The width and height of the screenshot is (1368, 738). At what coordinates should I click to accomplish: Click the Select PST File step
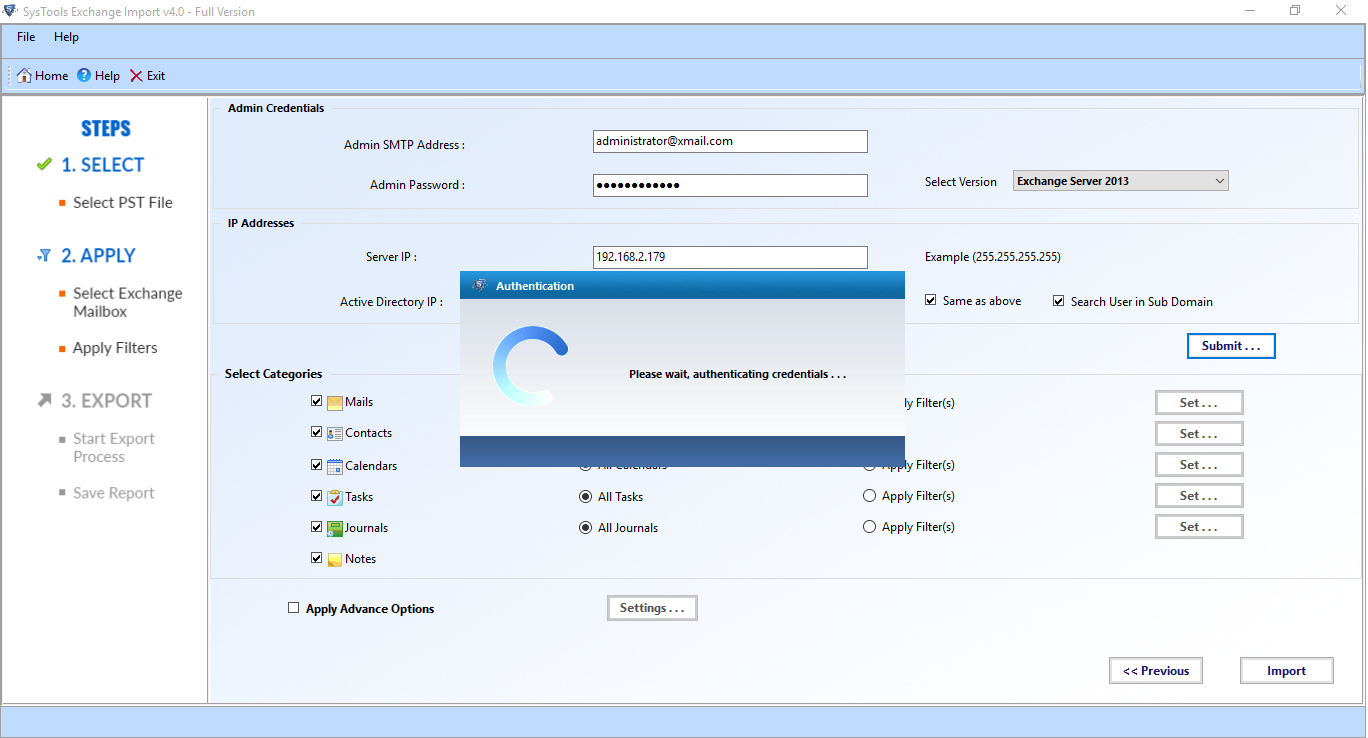click(123, 203)
